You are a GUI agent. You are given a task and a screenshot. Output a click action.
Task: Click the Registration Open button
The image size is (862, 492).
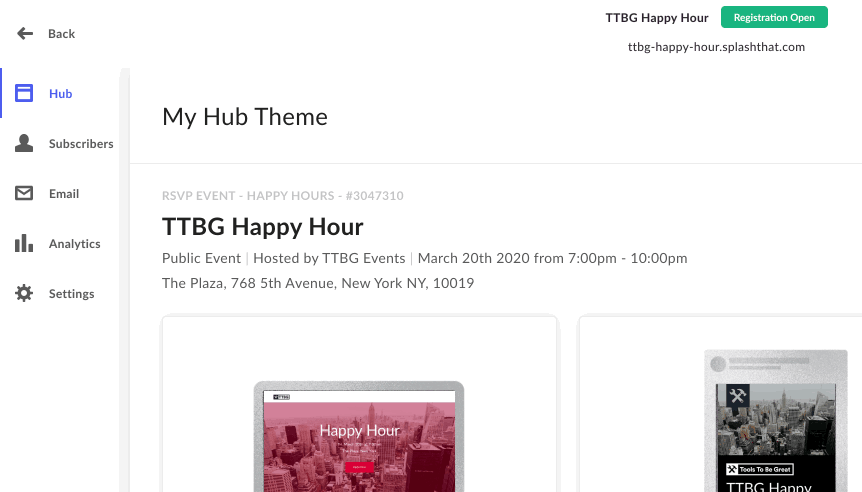click(774, 17)
